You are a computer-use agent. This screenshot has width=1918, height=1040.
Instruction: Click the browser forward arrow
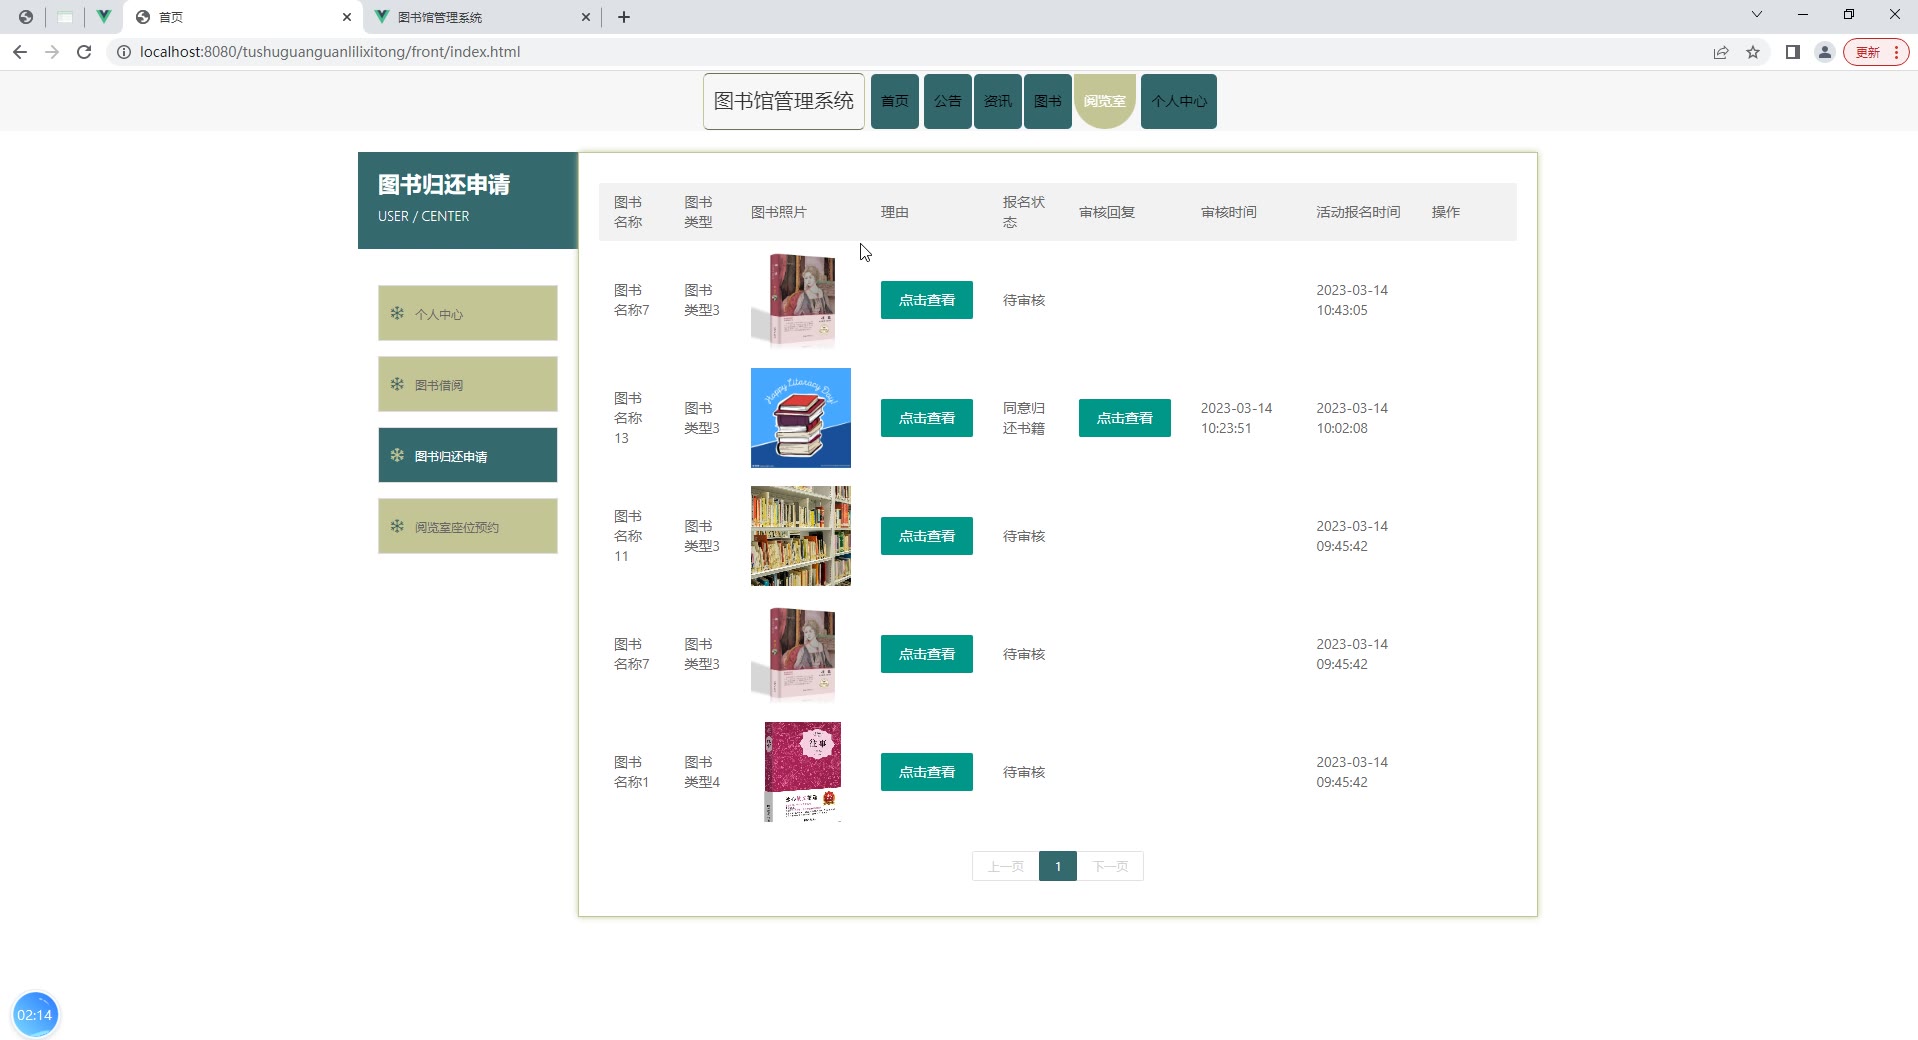click(52, 52)
